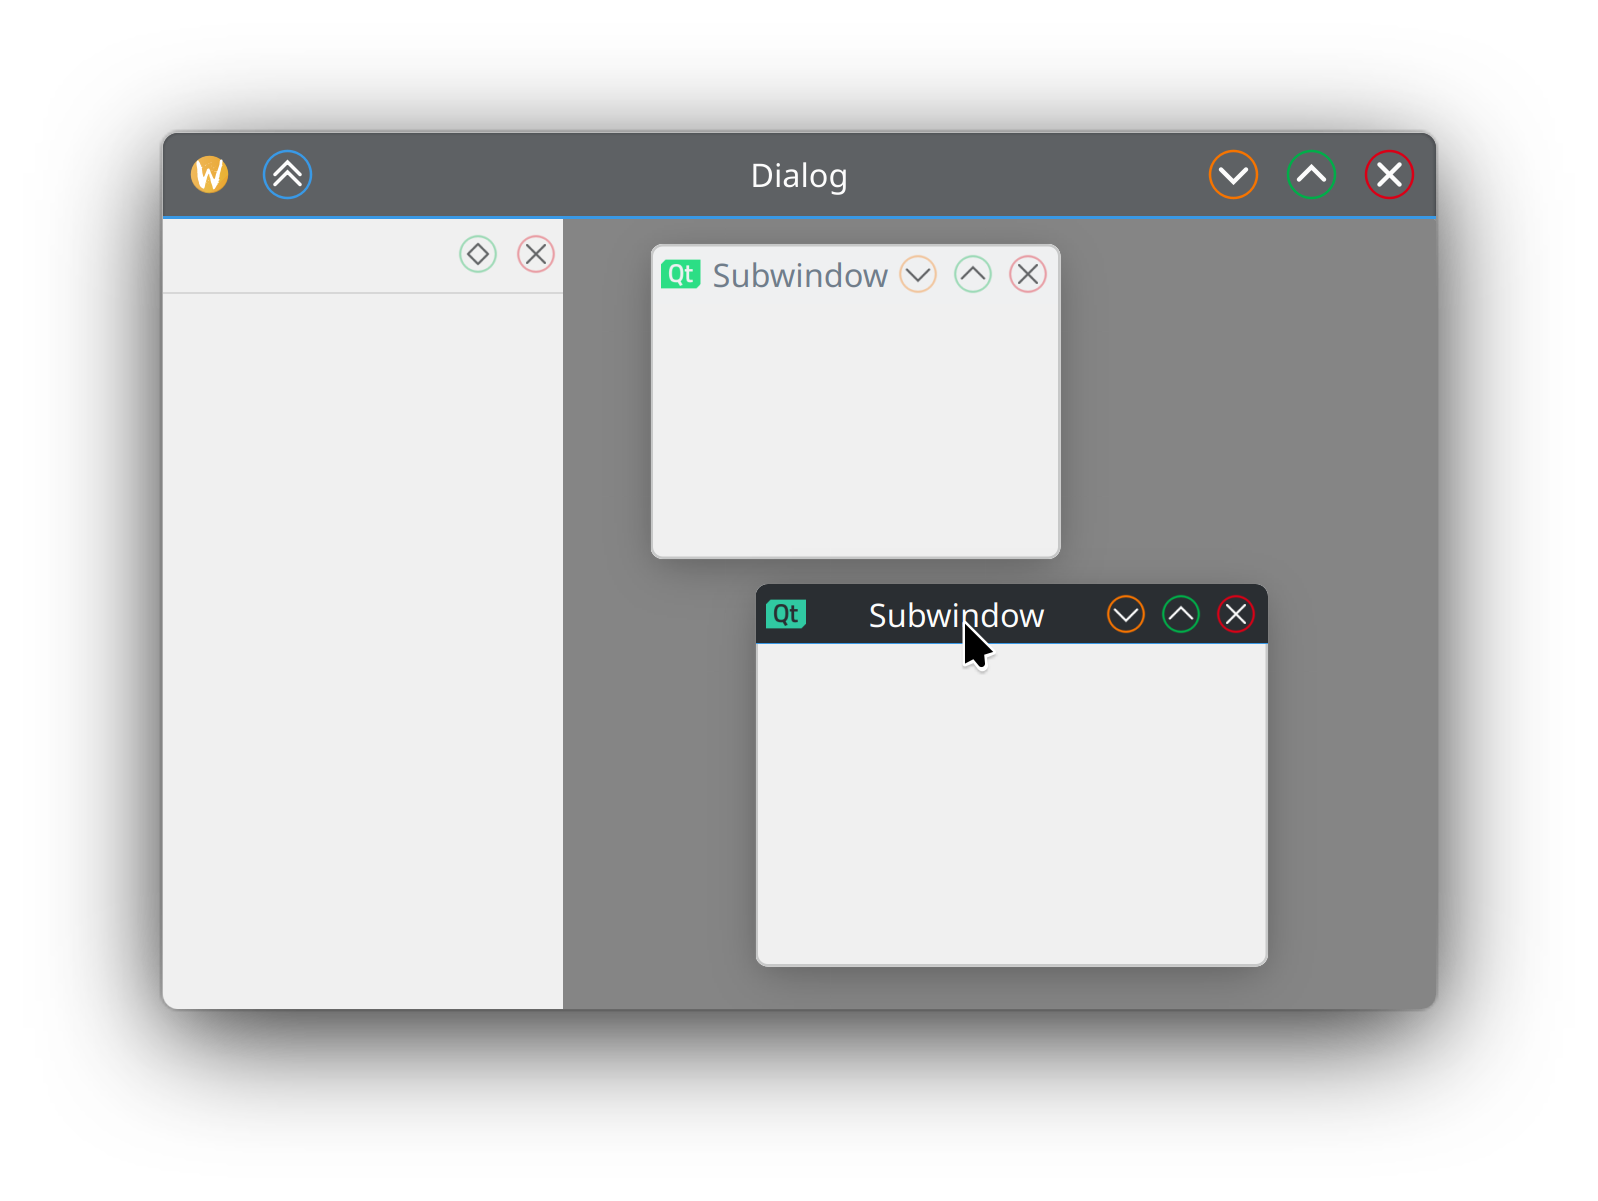
Task: Close the inactive light Subwindow
Action: 1028,274
